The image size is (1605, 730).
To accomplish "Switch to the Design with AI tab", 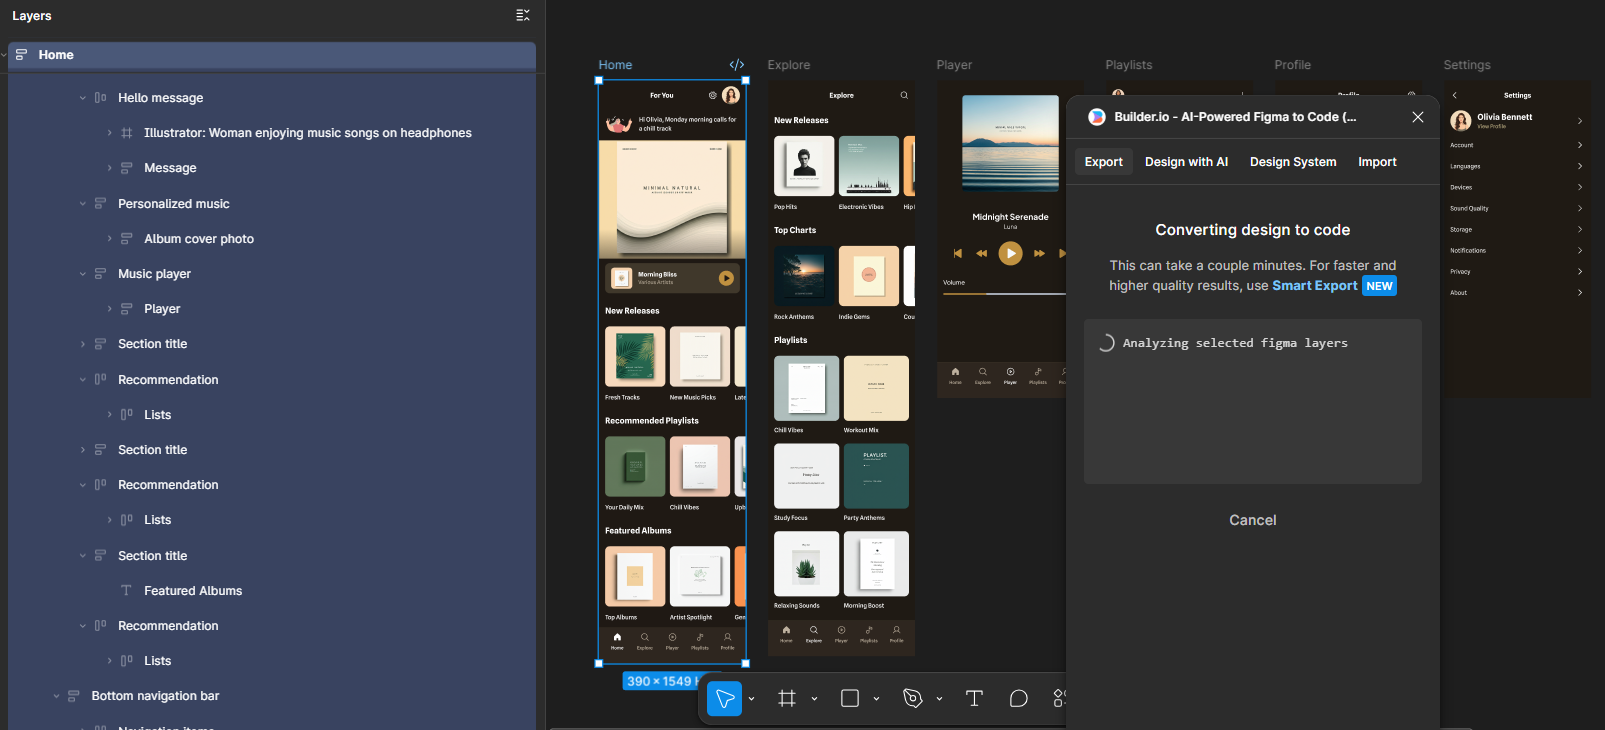I will (1186, 162).
